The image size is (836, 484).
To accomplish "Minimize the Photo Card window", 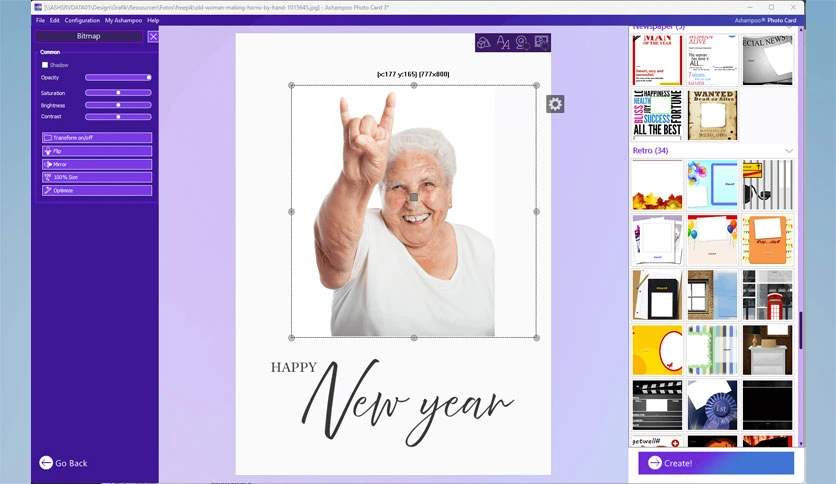I will [x=750, y=7].
